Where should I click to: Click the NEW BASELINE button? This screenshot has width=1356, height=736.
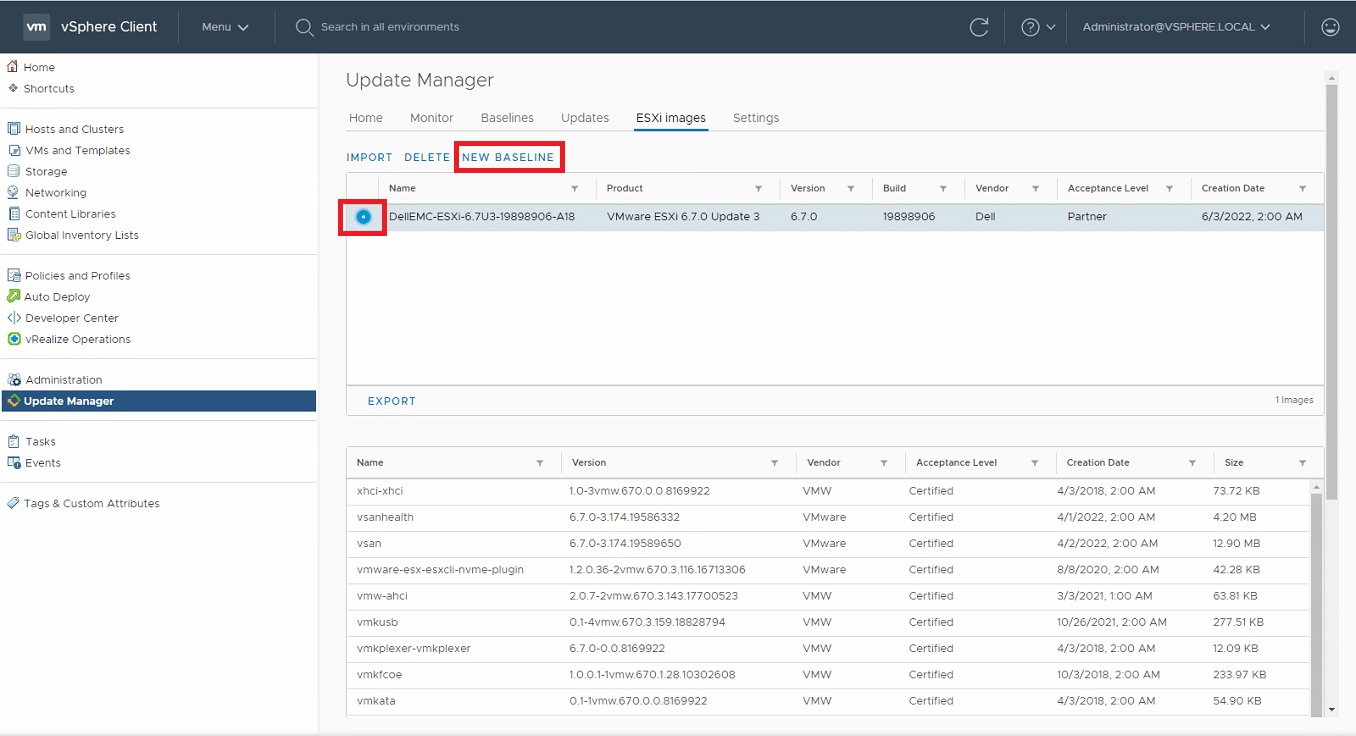coord(508,157)
